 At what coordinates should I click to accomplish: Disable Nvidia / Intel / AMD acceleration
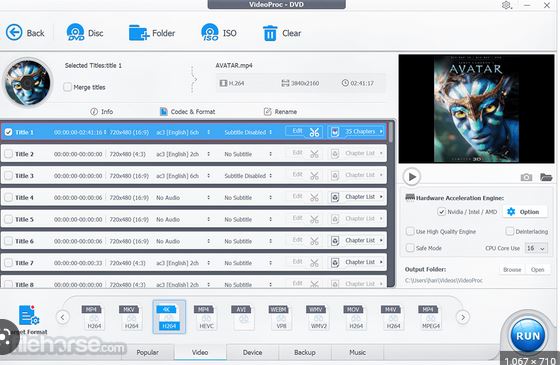pos(442,212)
